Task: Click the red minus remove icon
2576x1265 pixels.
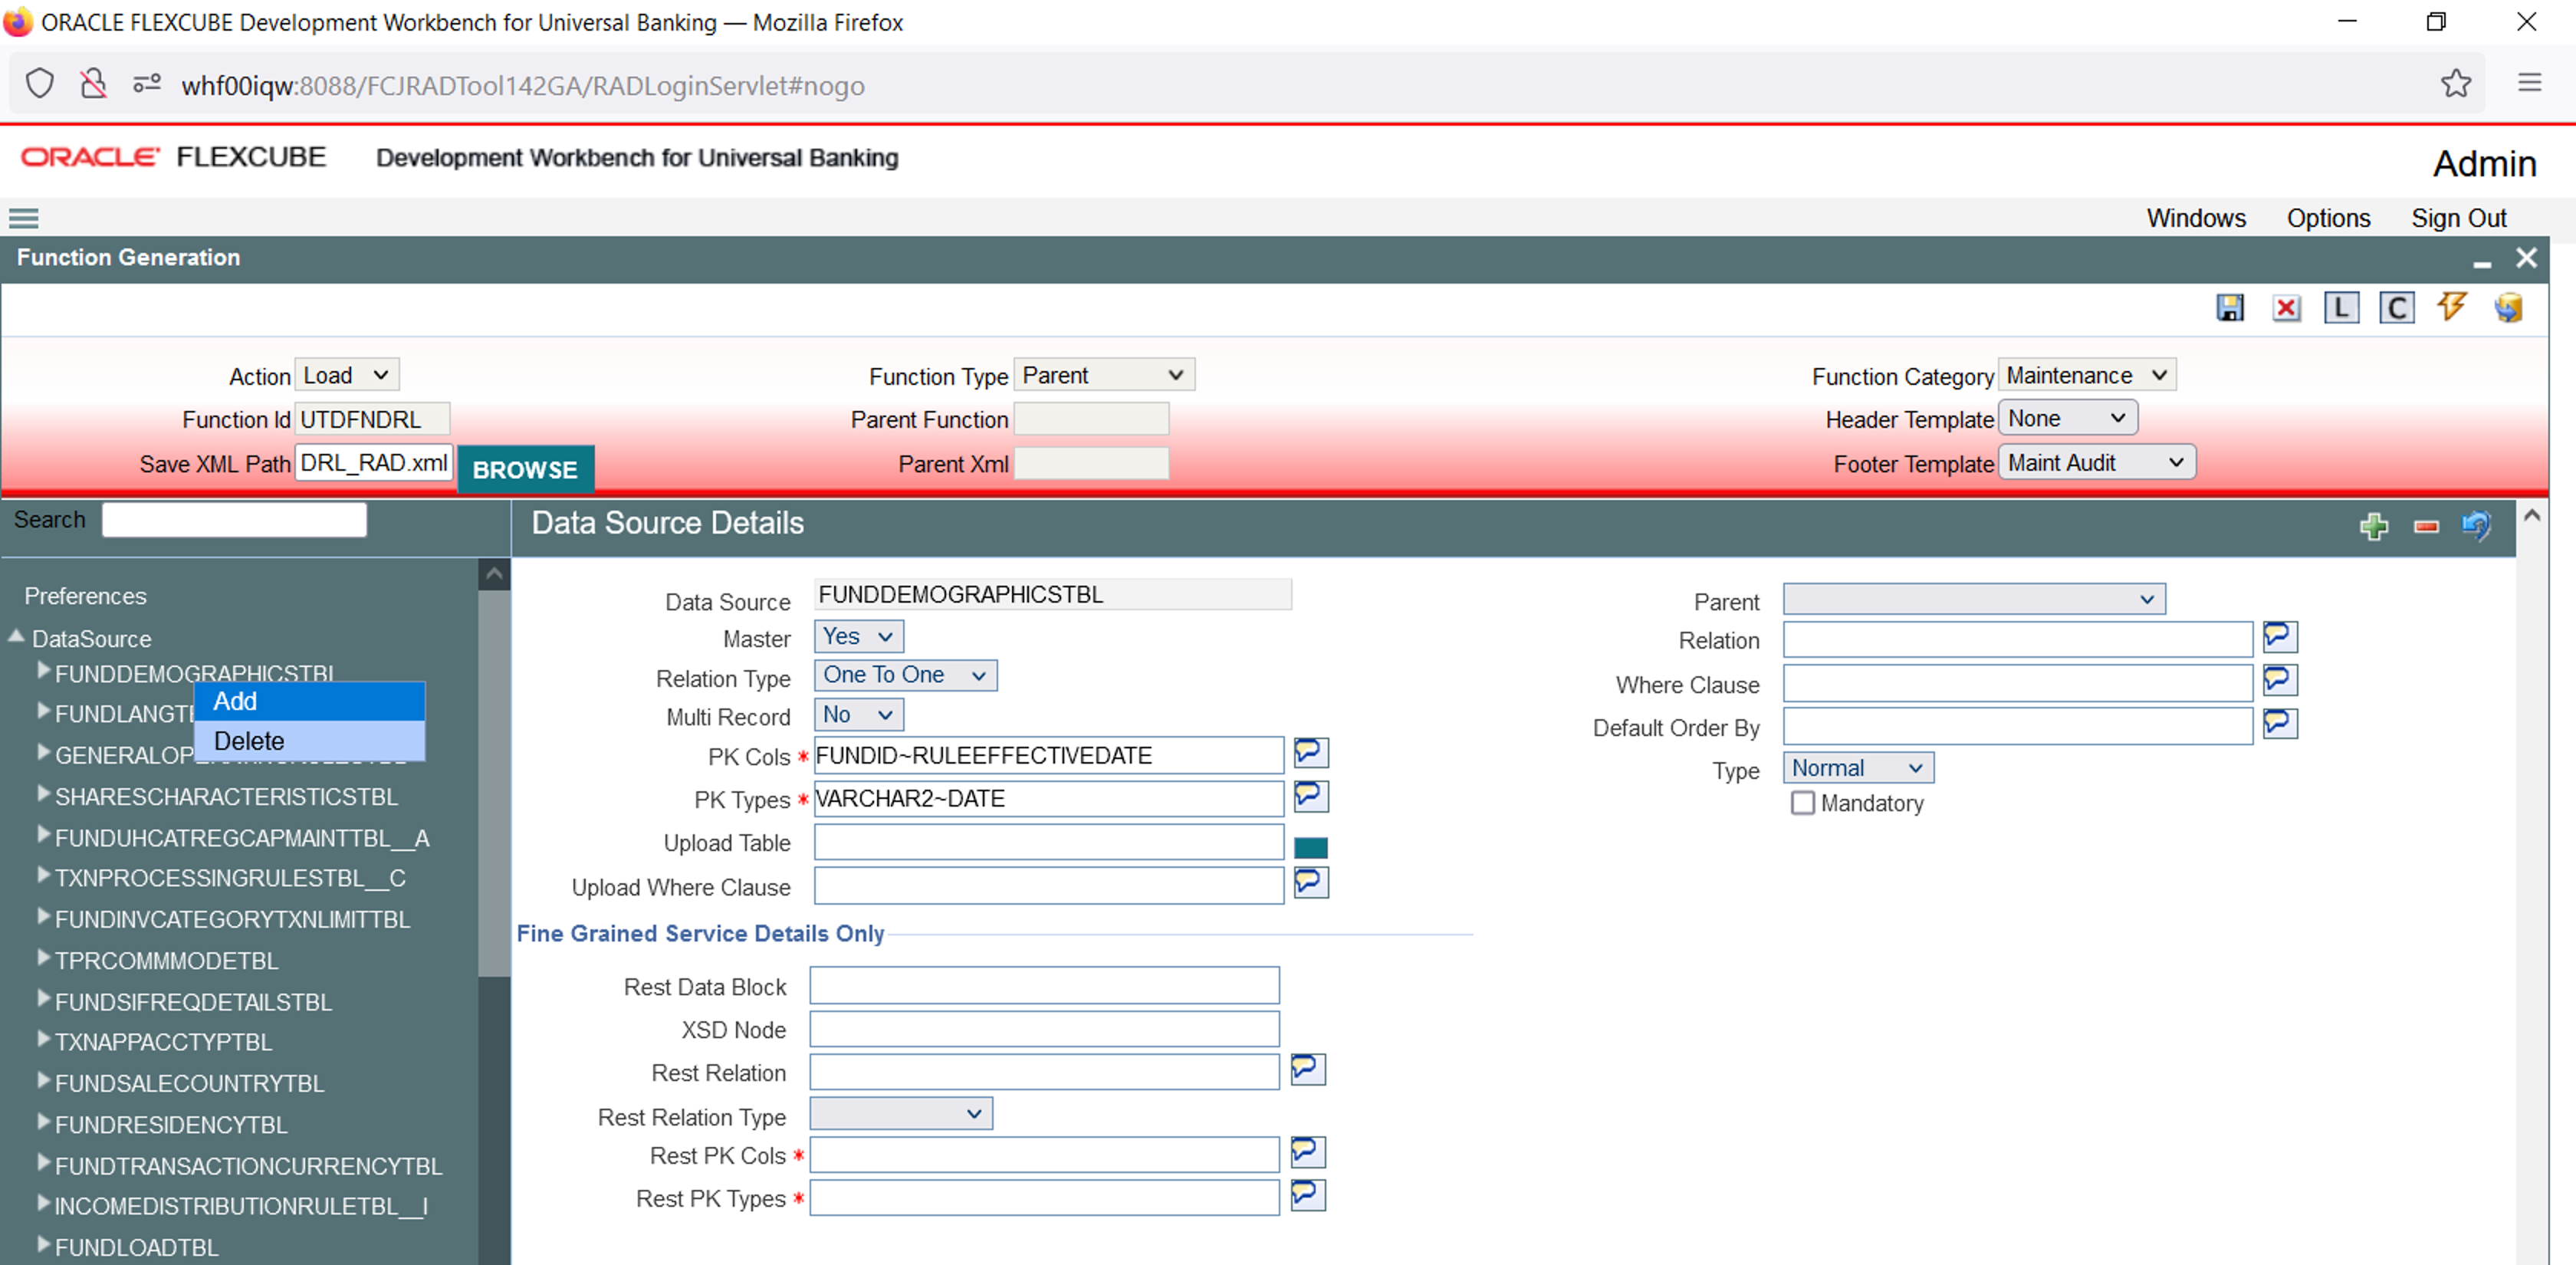Action: (2426, 526)
